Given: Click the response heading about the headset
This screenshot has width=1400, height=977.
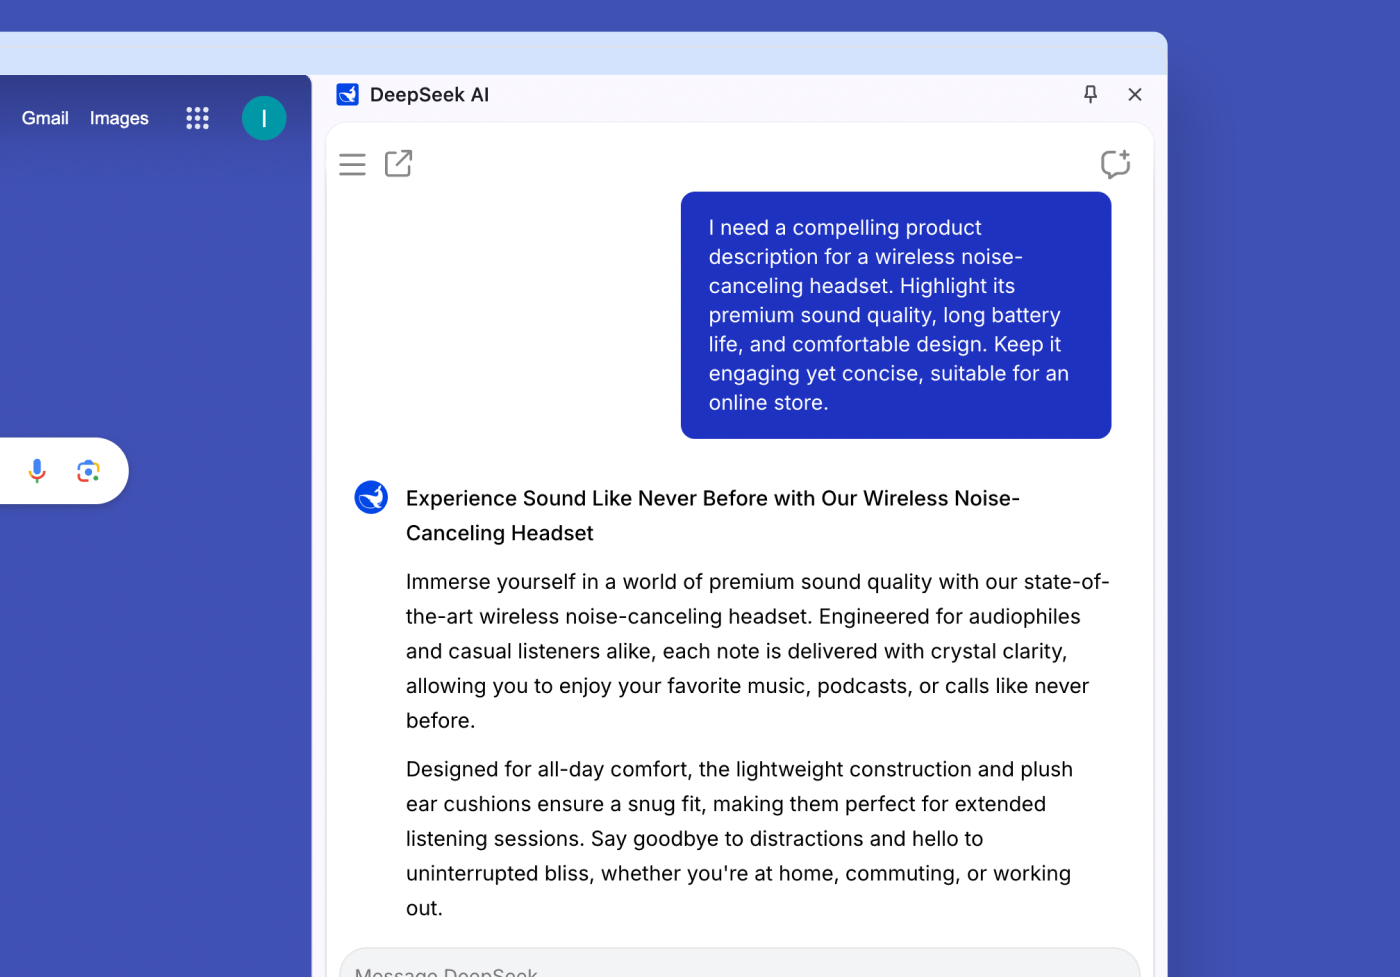Looking at the screenshot, I should click(712, 515).
